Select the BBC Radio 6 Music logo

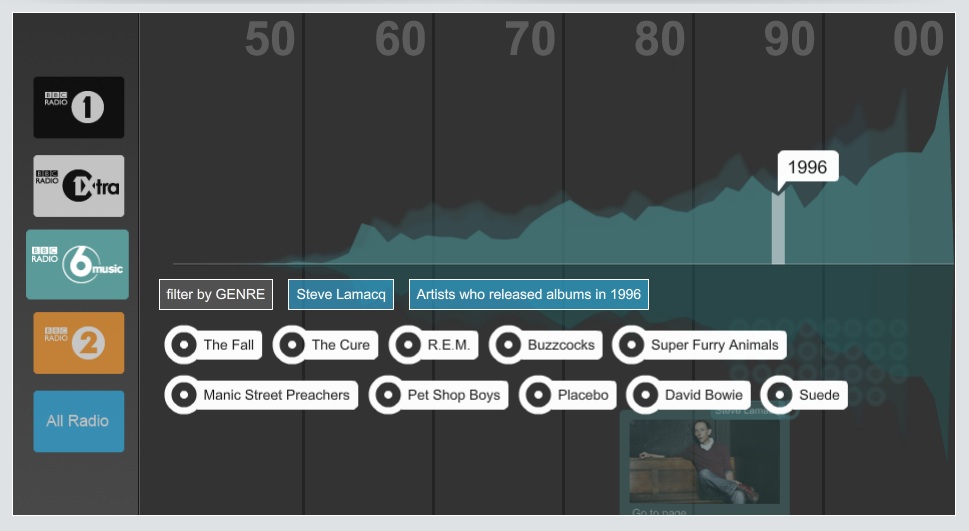pyautogui.click(x=78, y=264)
